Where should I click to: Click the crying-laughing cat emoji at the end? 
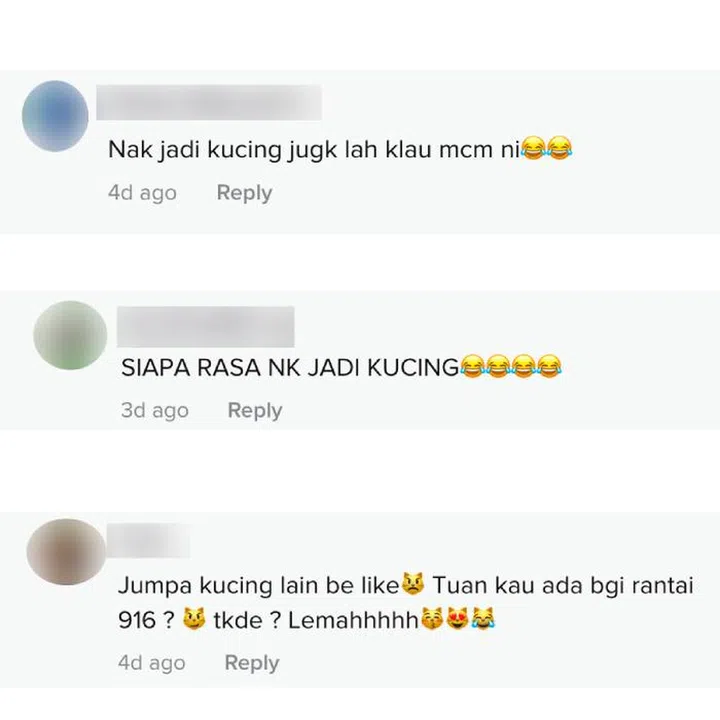tap(483, 619)
